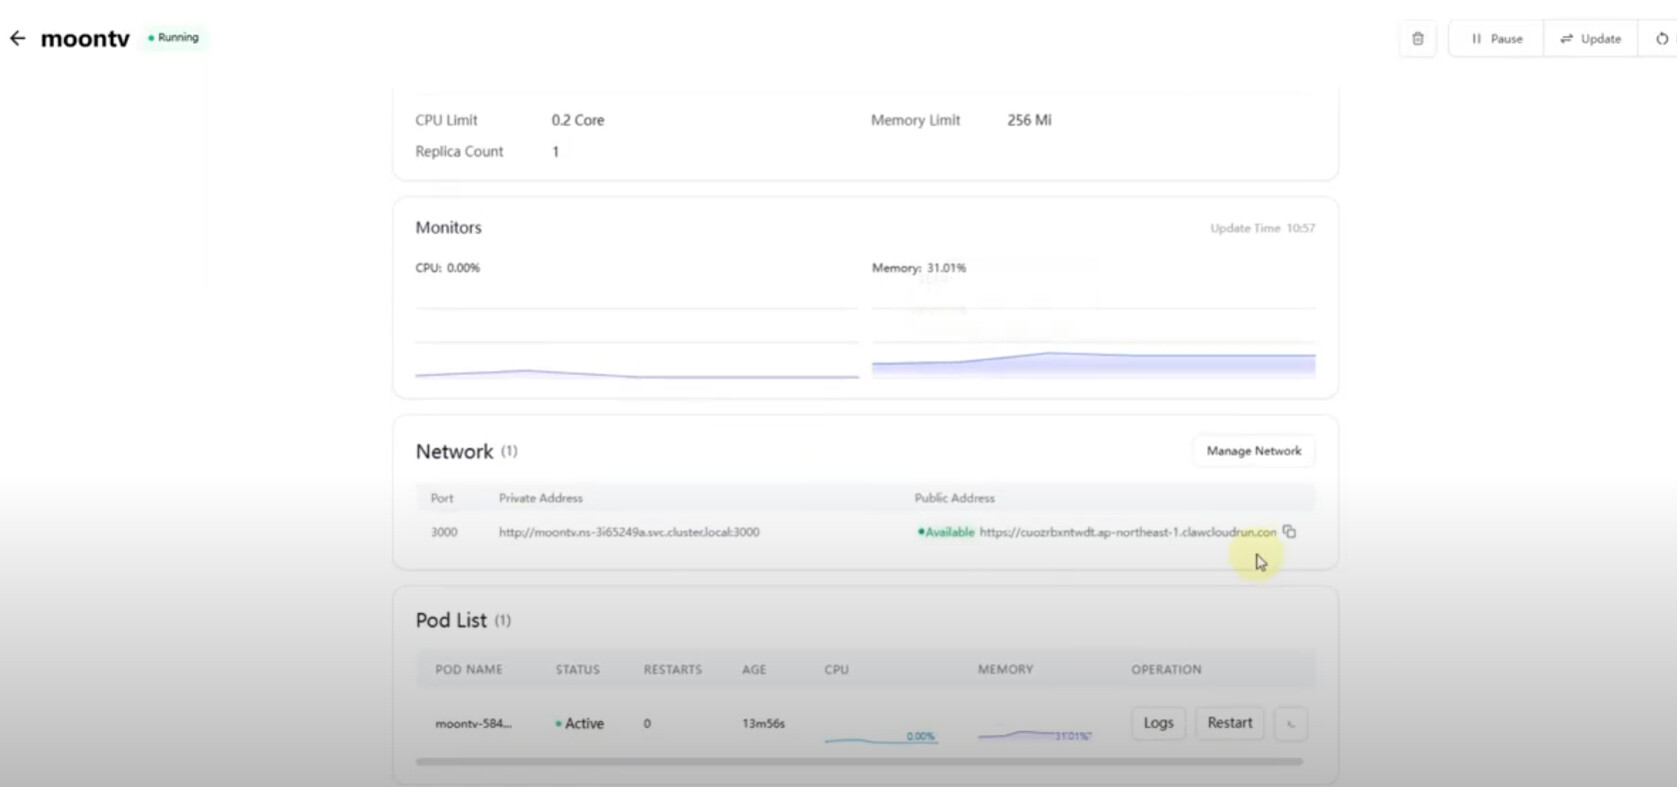Click the Public Address column header
The width and height of the screenshot is (1677, 787).
tap(955, 498)
